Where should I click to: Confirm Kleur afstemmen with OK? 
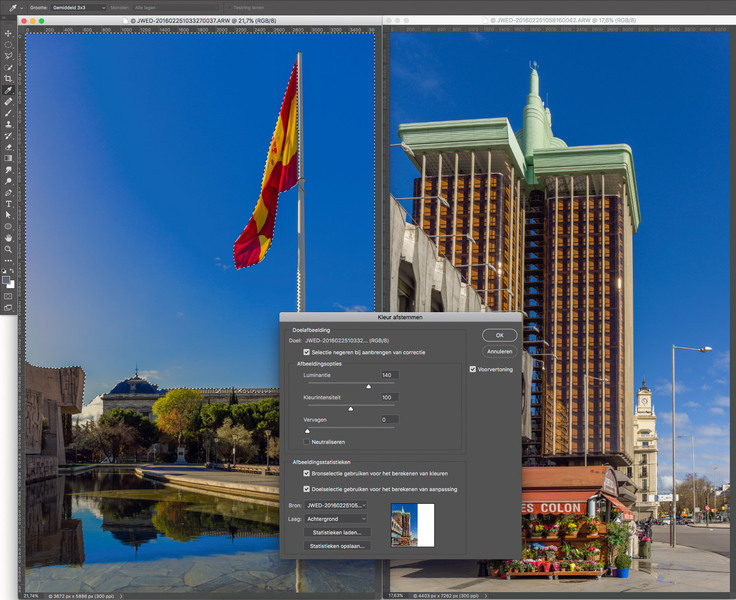499,335
